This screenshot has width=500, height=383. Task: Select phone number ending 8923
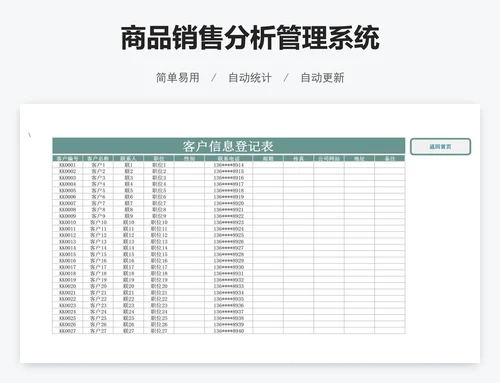(229, 222)
